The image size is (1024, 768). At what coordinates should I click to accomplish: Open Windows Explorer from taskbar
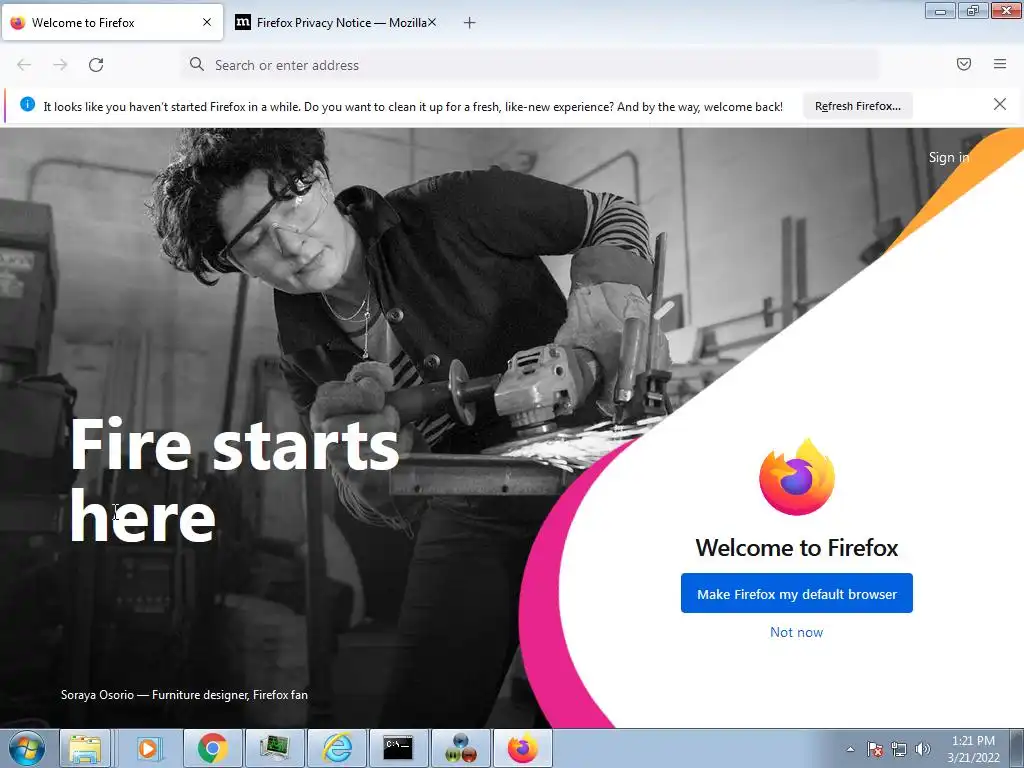[86, 748]
